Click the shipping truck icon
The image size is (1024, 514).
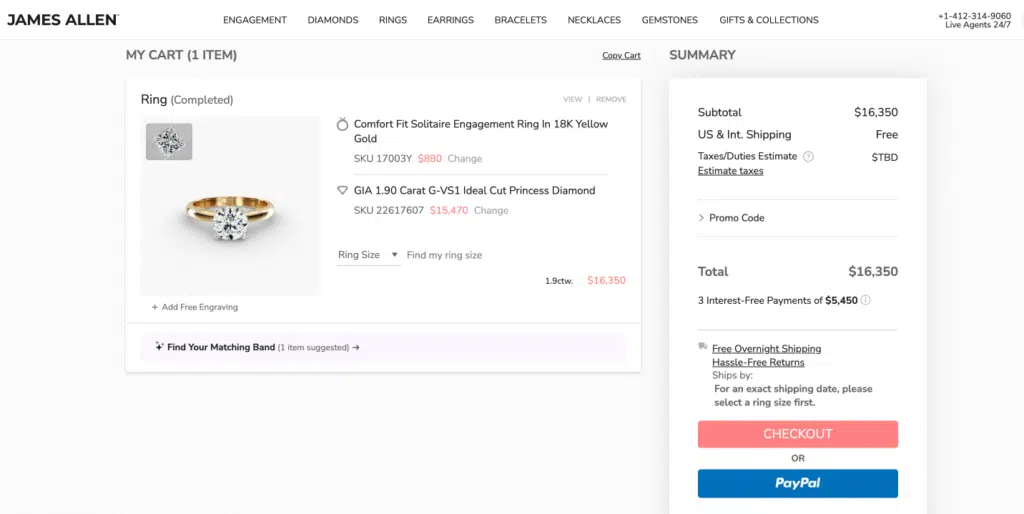(x=703, y=347)
